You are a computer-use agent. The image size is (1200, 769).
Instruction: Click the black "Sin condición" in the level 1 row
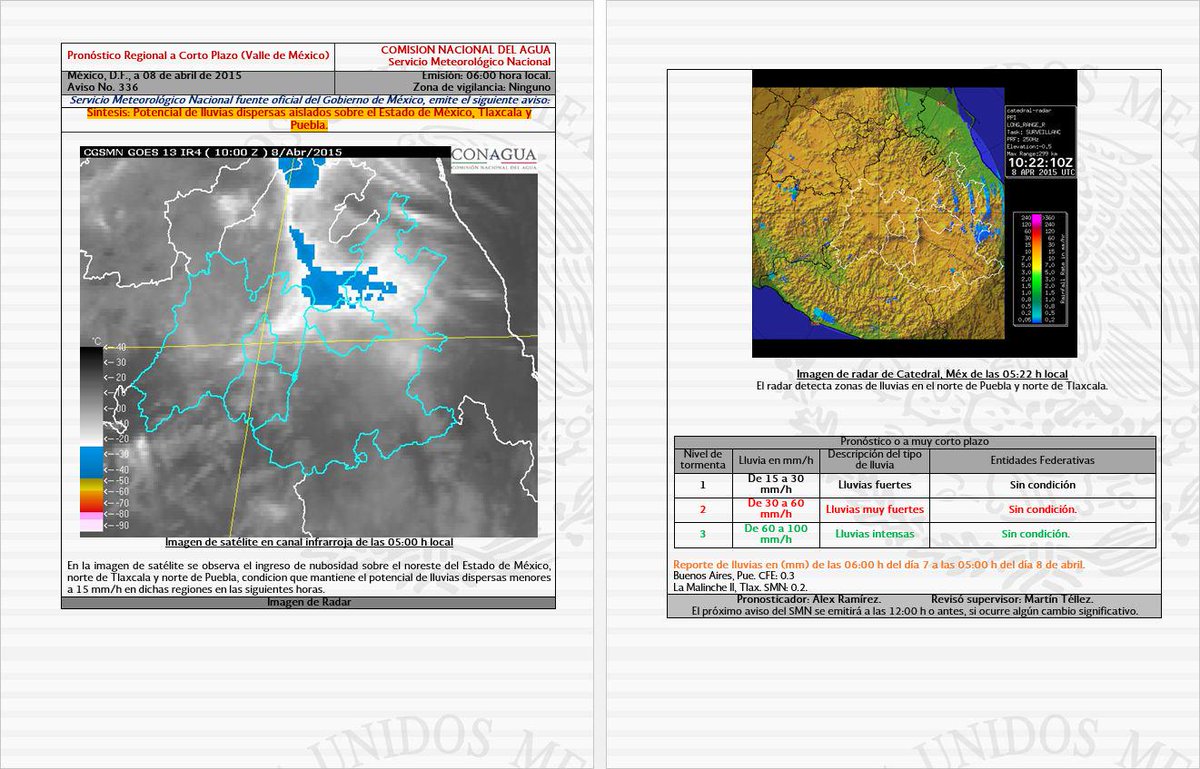pos(1042,485)
